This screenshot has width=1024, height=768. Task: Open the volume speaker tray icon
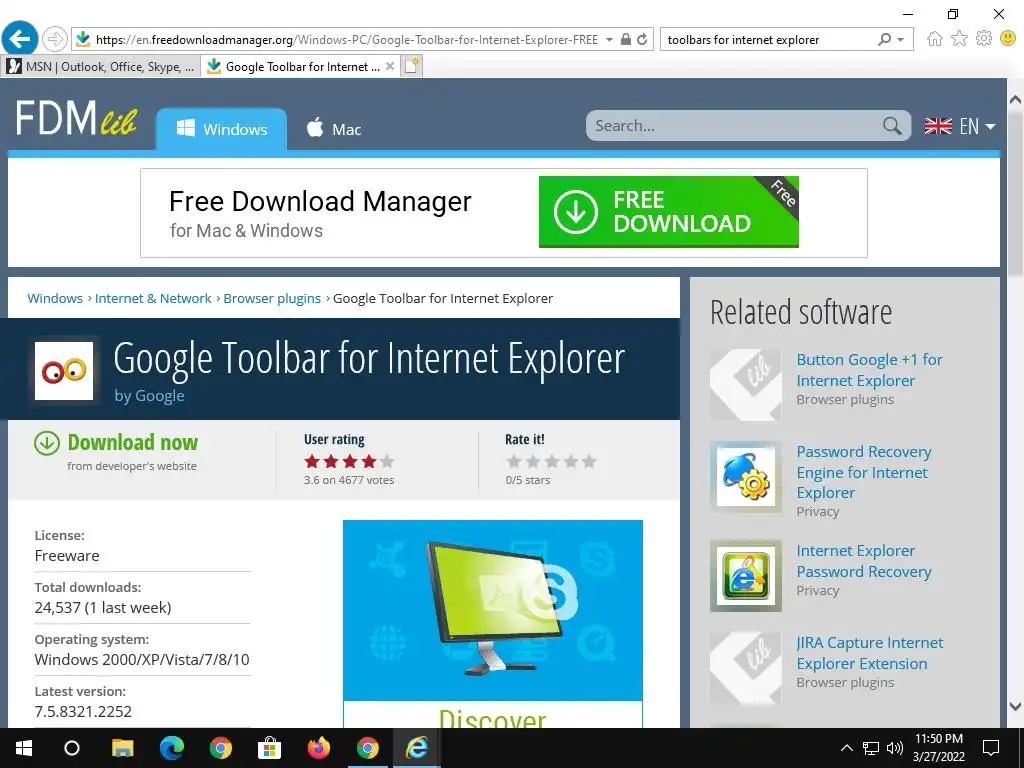point(895,748)
